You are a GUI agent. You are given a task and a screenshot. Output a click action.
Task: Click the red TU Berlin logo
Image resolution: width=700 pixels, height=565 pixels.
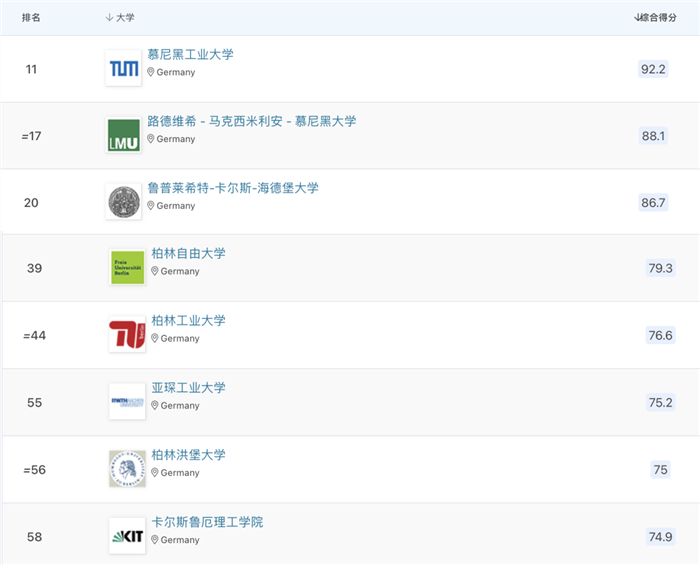(127, 334)
